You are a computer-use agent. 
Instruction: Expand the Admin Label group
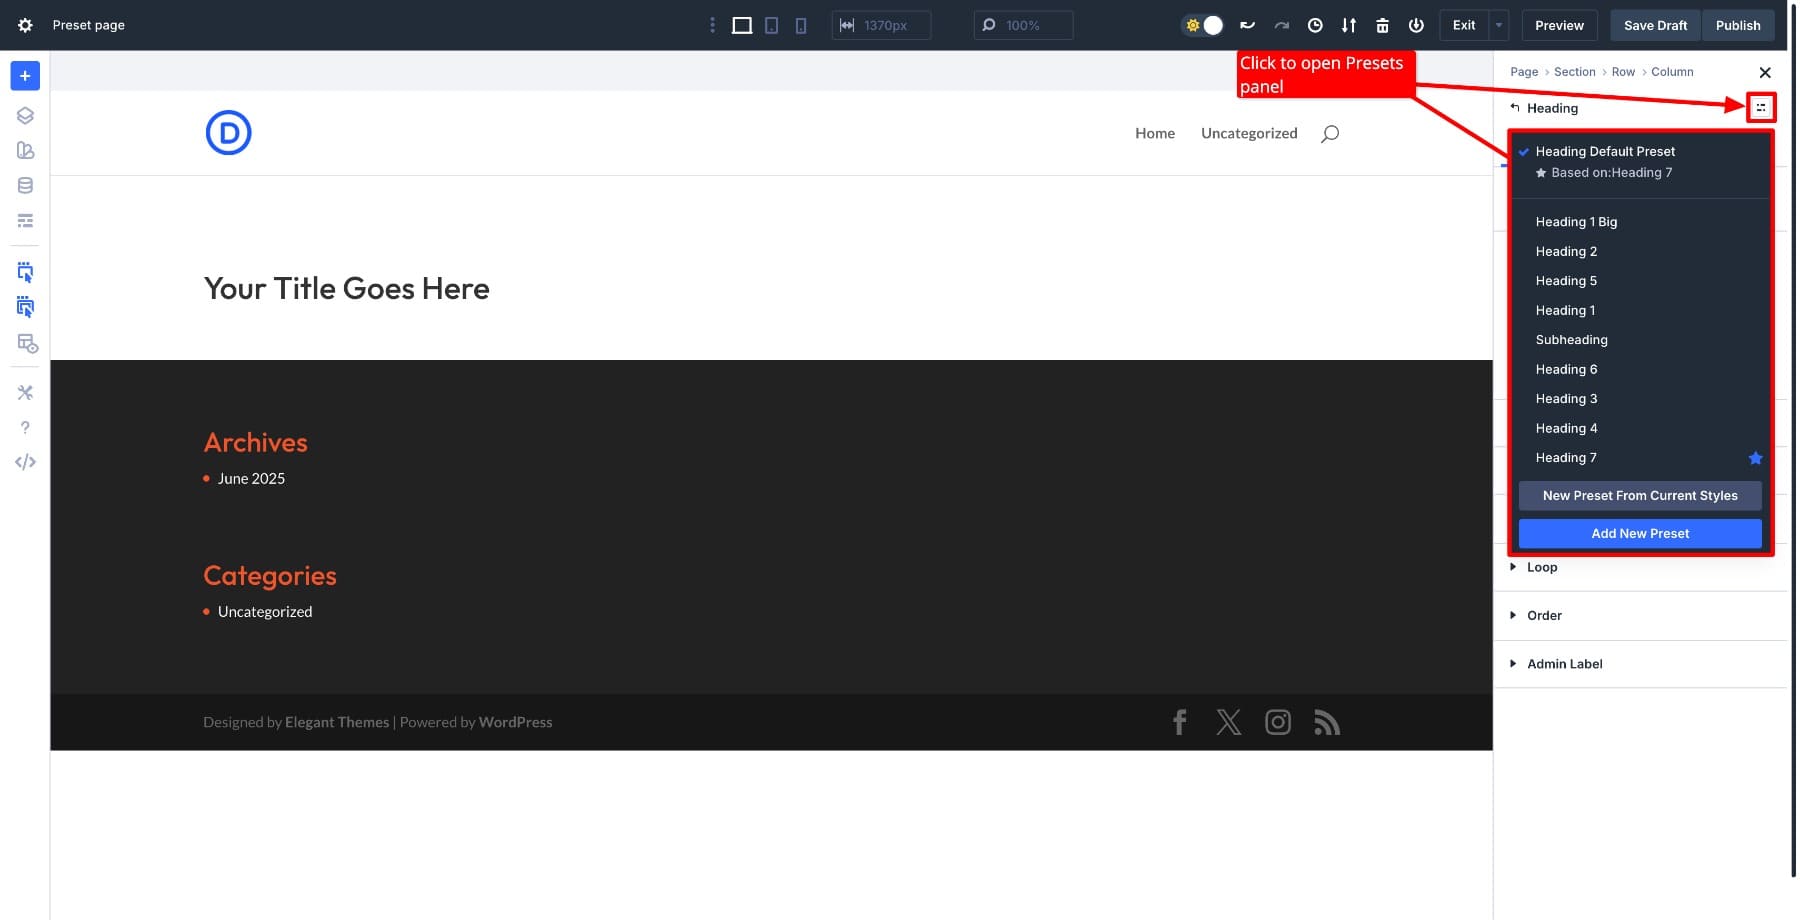pyautogui.click(x=1564, y=664)
